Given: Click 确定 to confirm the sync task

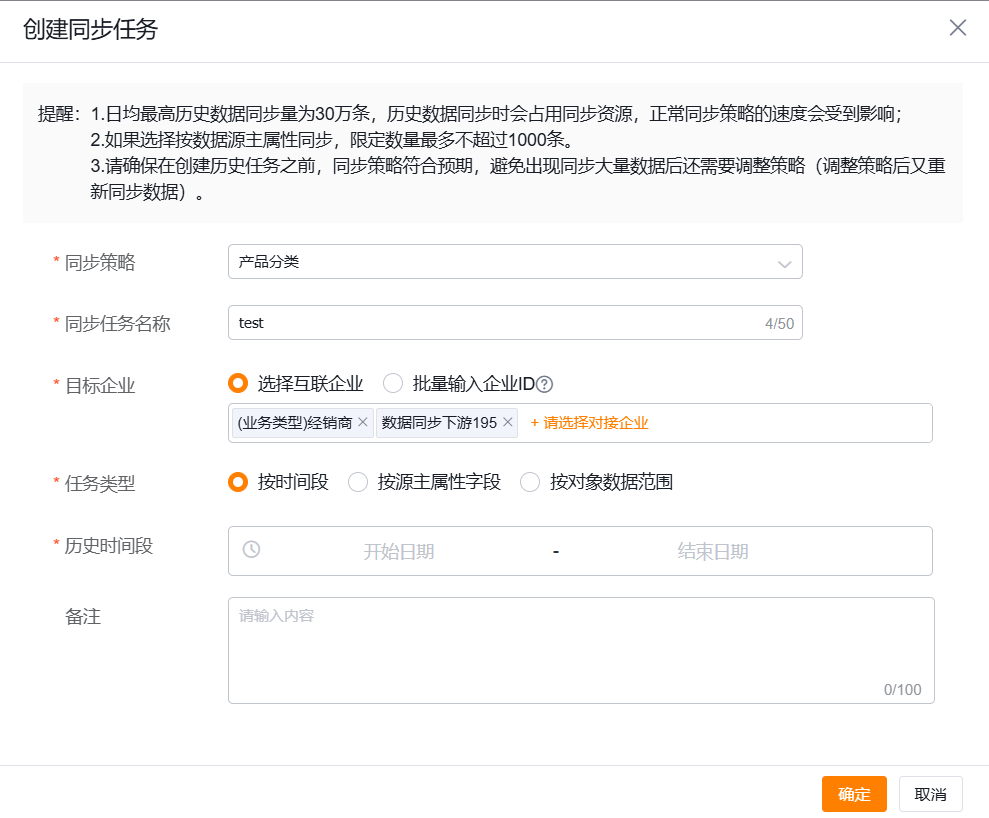Looking at the screenshot, I should [x=853, y=793].
